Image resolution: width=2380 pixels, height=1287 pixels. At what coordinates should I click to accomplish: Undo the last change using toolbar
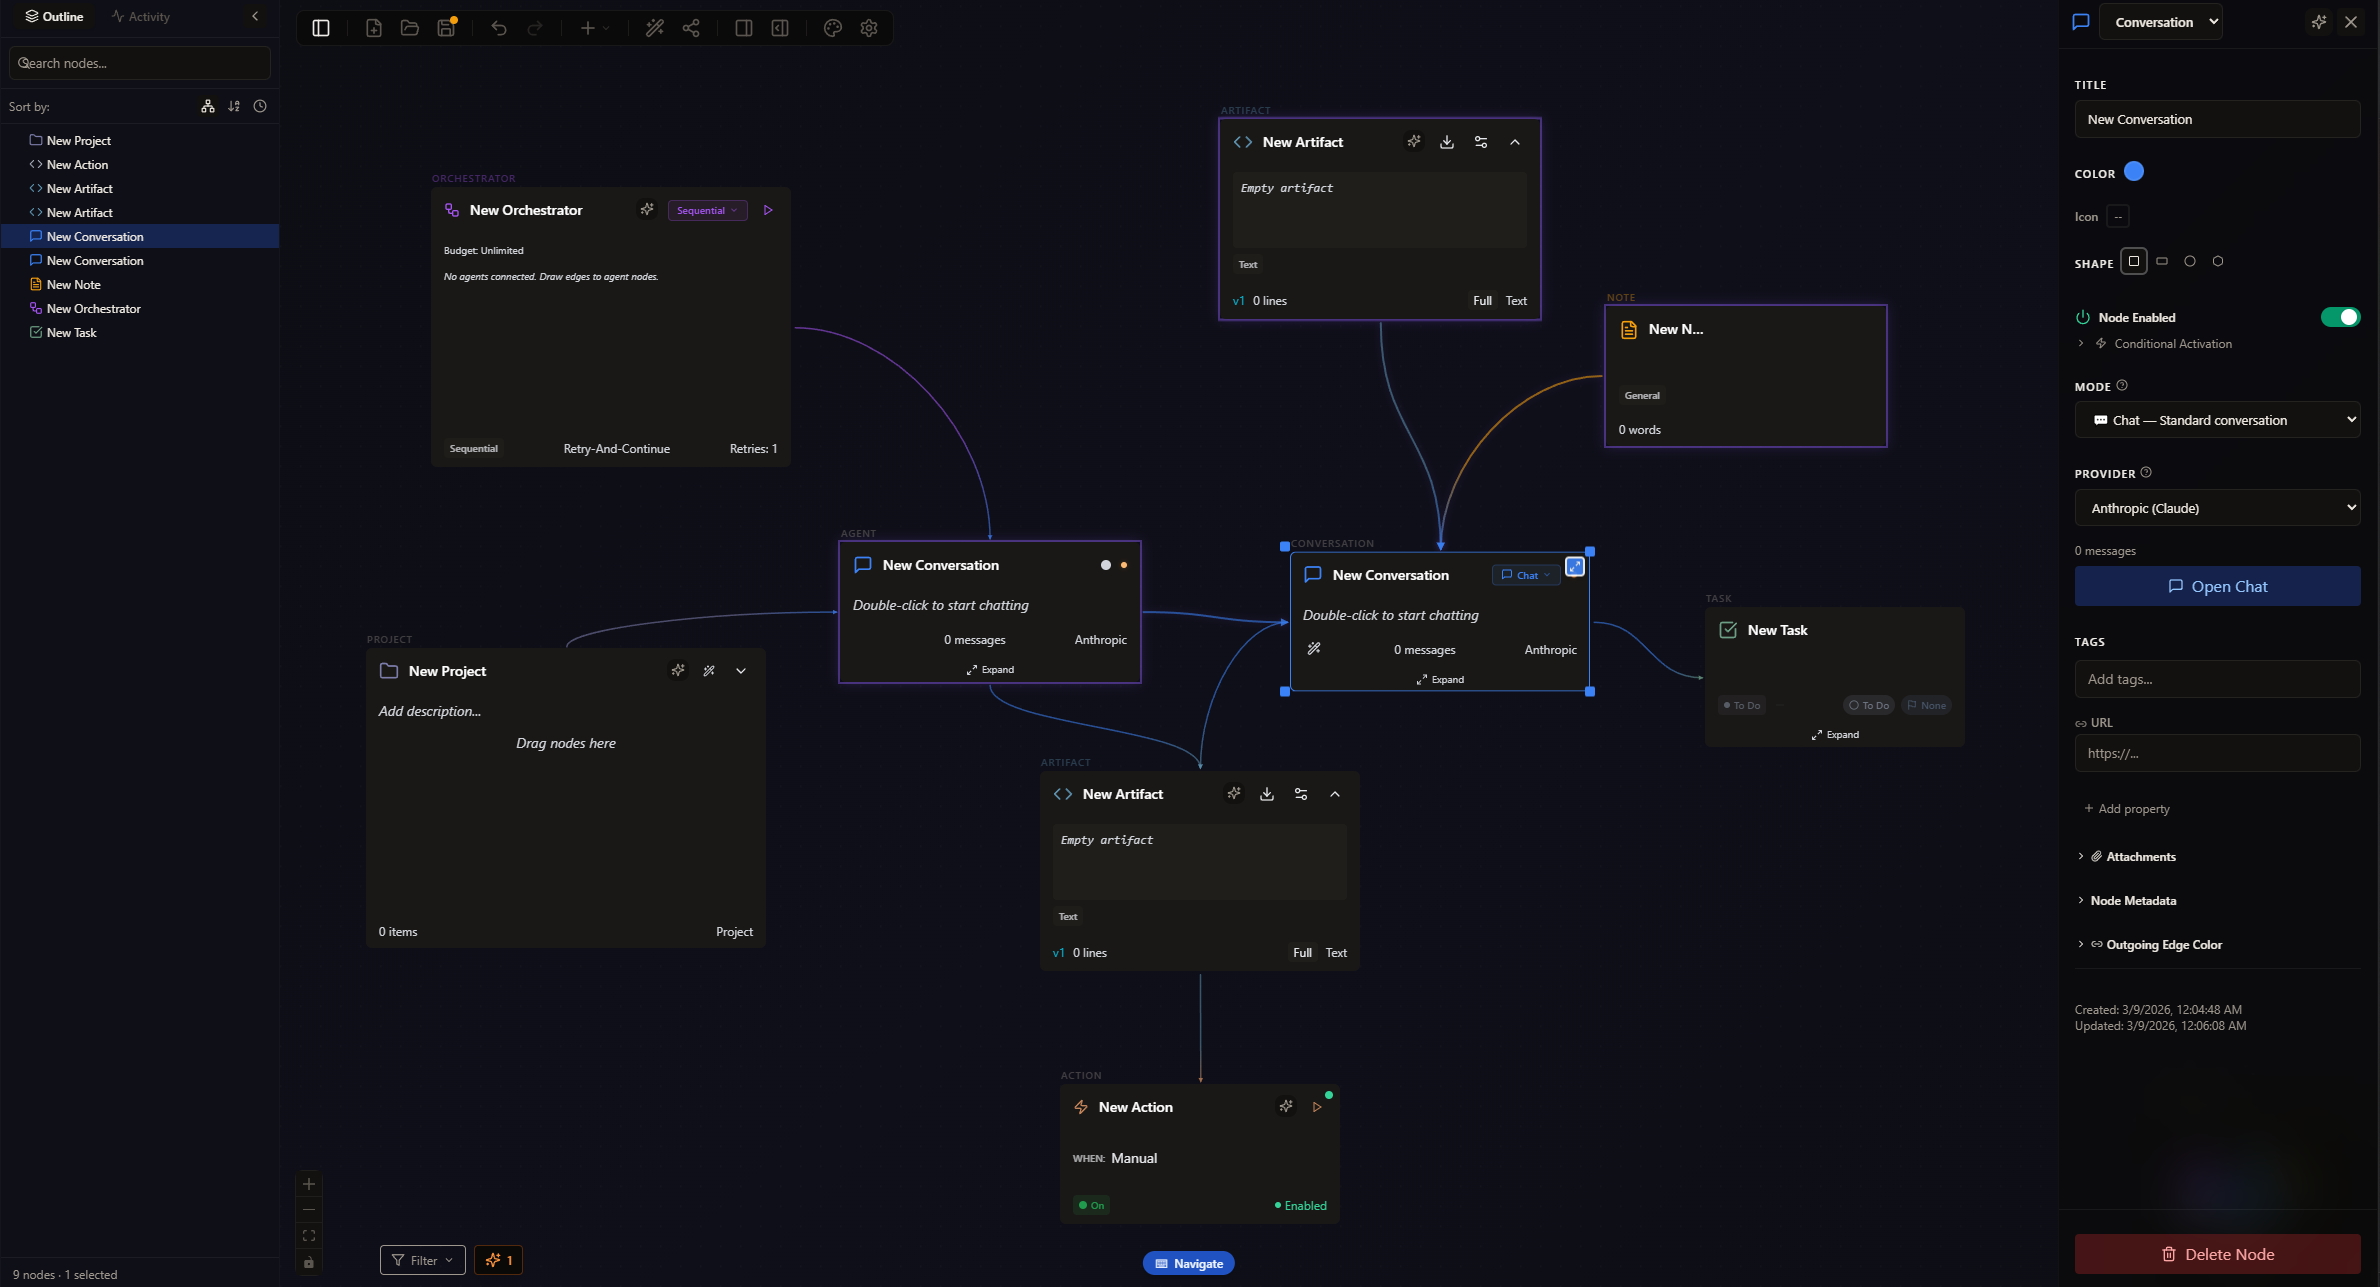498,28
